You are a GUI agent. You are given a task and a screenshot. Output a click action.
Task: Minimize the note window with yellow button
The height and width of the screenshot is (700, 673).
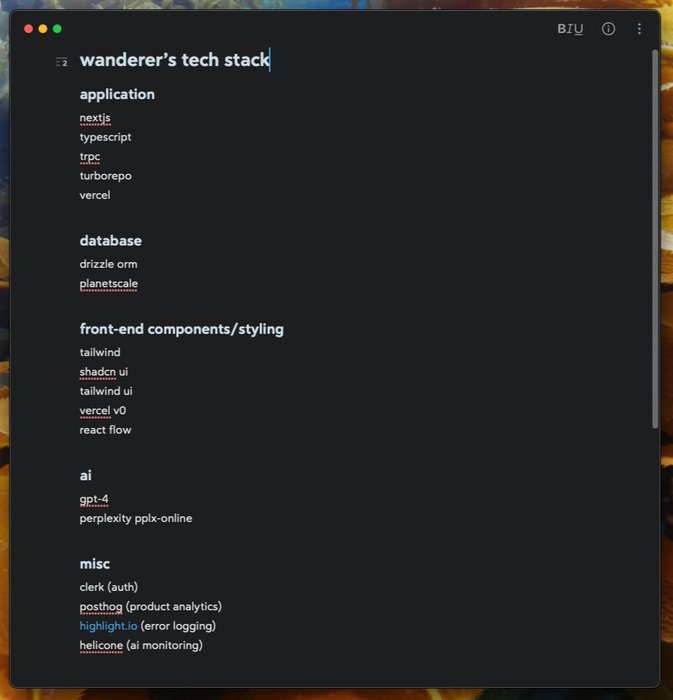(43, 29)
